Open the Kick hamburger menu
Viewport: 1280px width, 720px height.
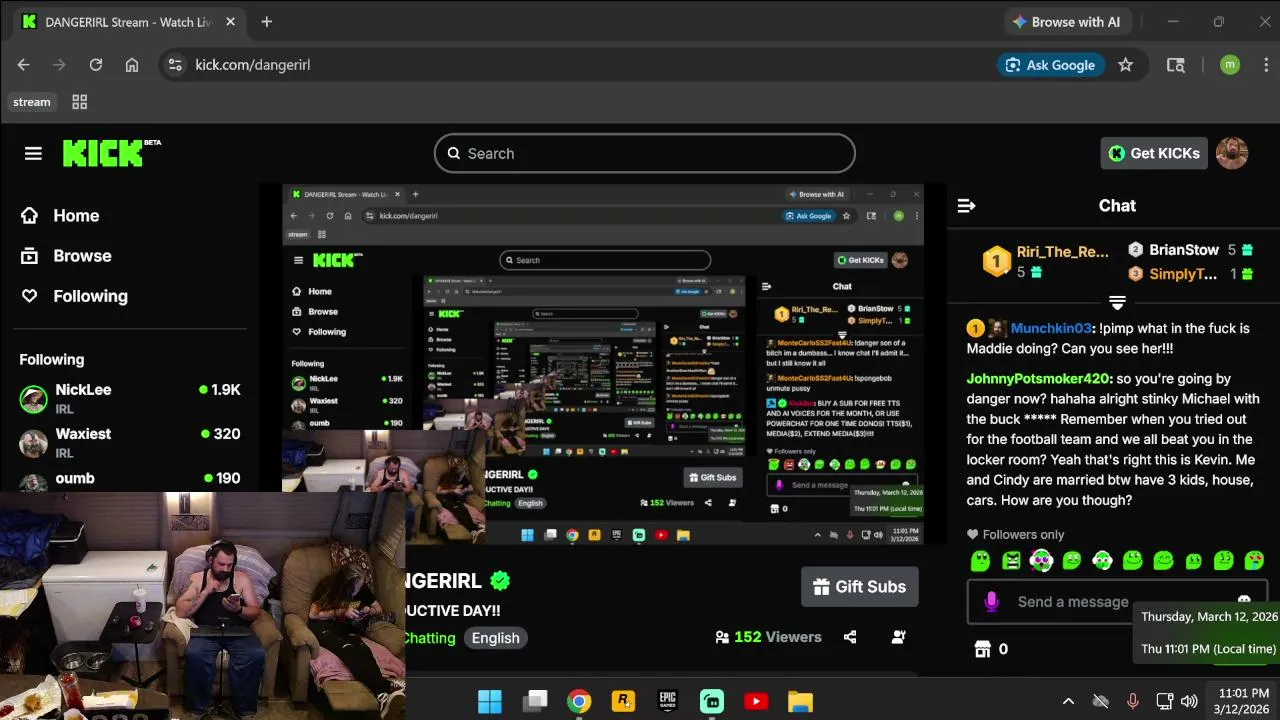[33, 153]
